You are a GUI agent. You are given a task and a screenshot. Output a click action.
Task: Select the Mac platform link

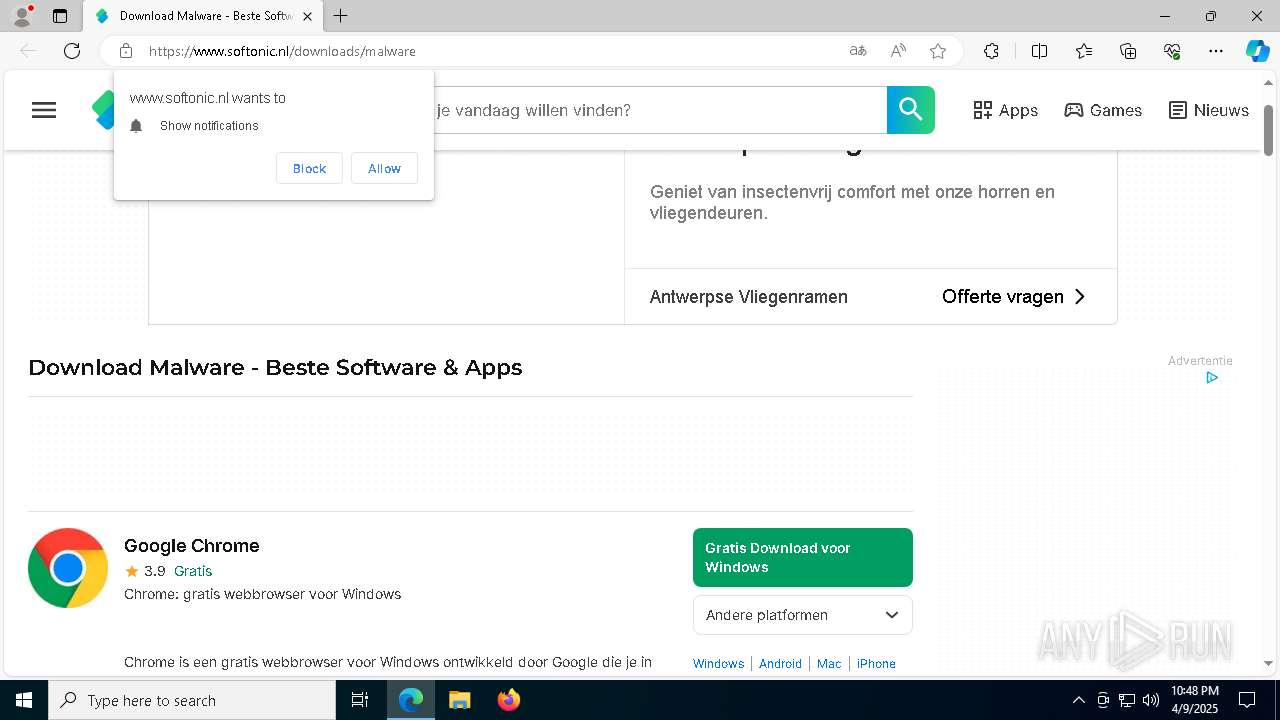829,664
